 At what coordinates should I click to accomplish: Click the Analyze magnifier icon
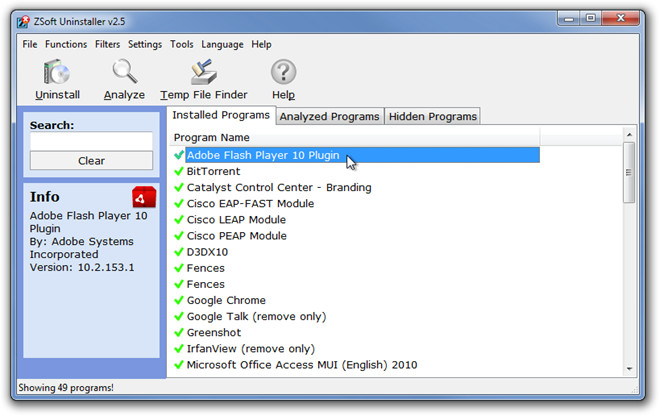124,72
